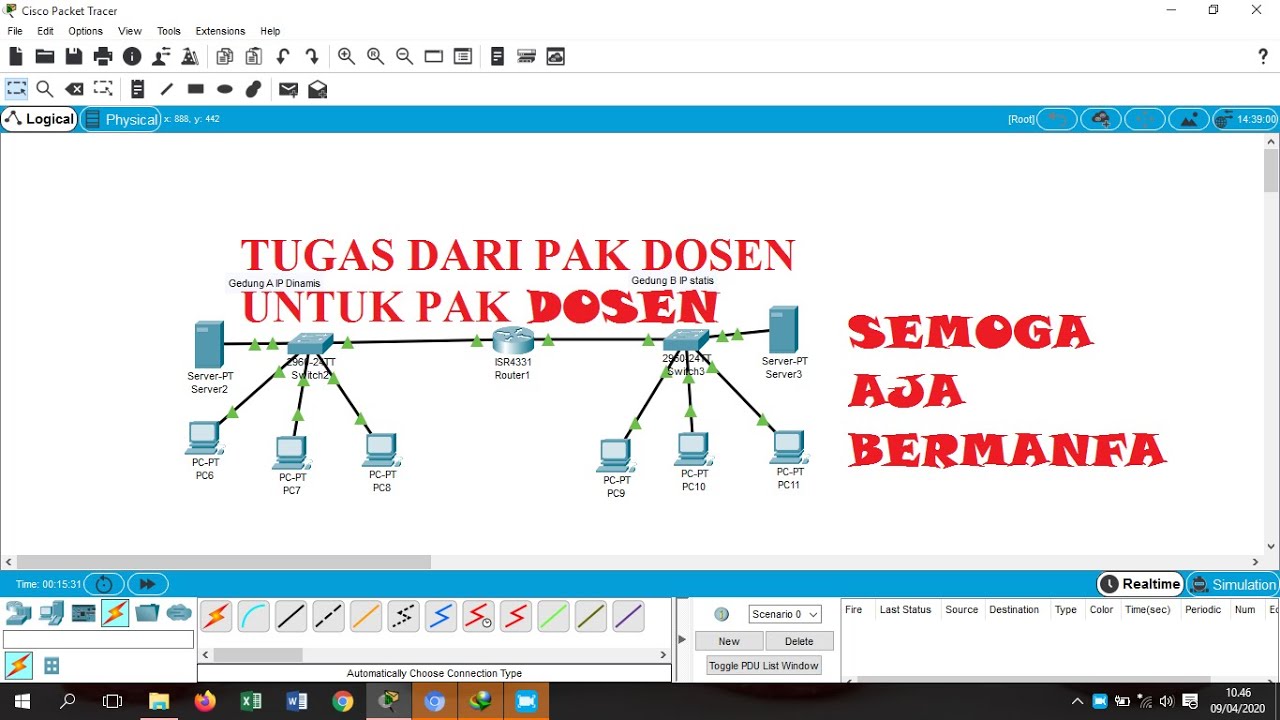Viewport: 1280px width, 720px height.
Task: Pick the orange Fiber cable
Action: (x=366, y=617)
